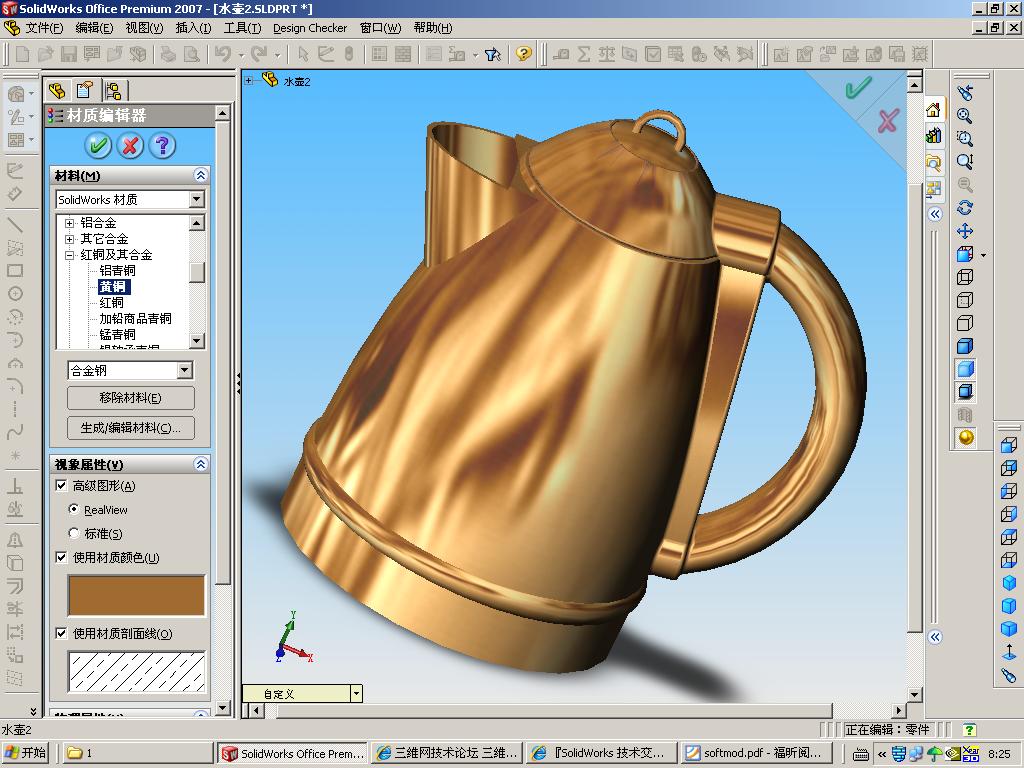Viewport: 1024px width, 768px height.
Task: Select 加铅商品青铜 material in the tree
Action: pyautogui.click(x=135, y=318)
